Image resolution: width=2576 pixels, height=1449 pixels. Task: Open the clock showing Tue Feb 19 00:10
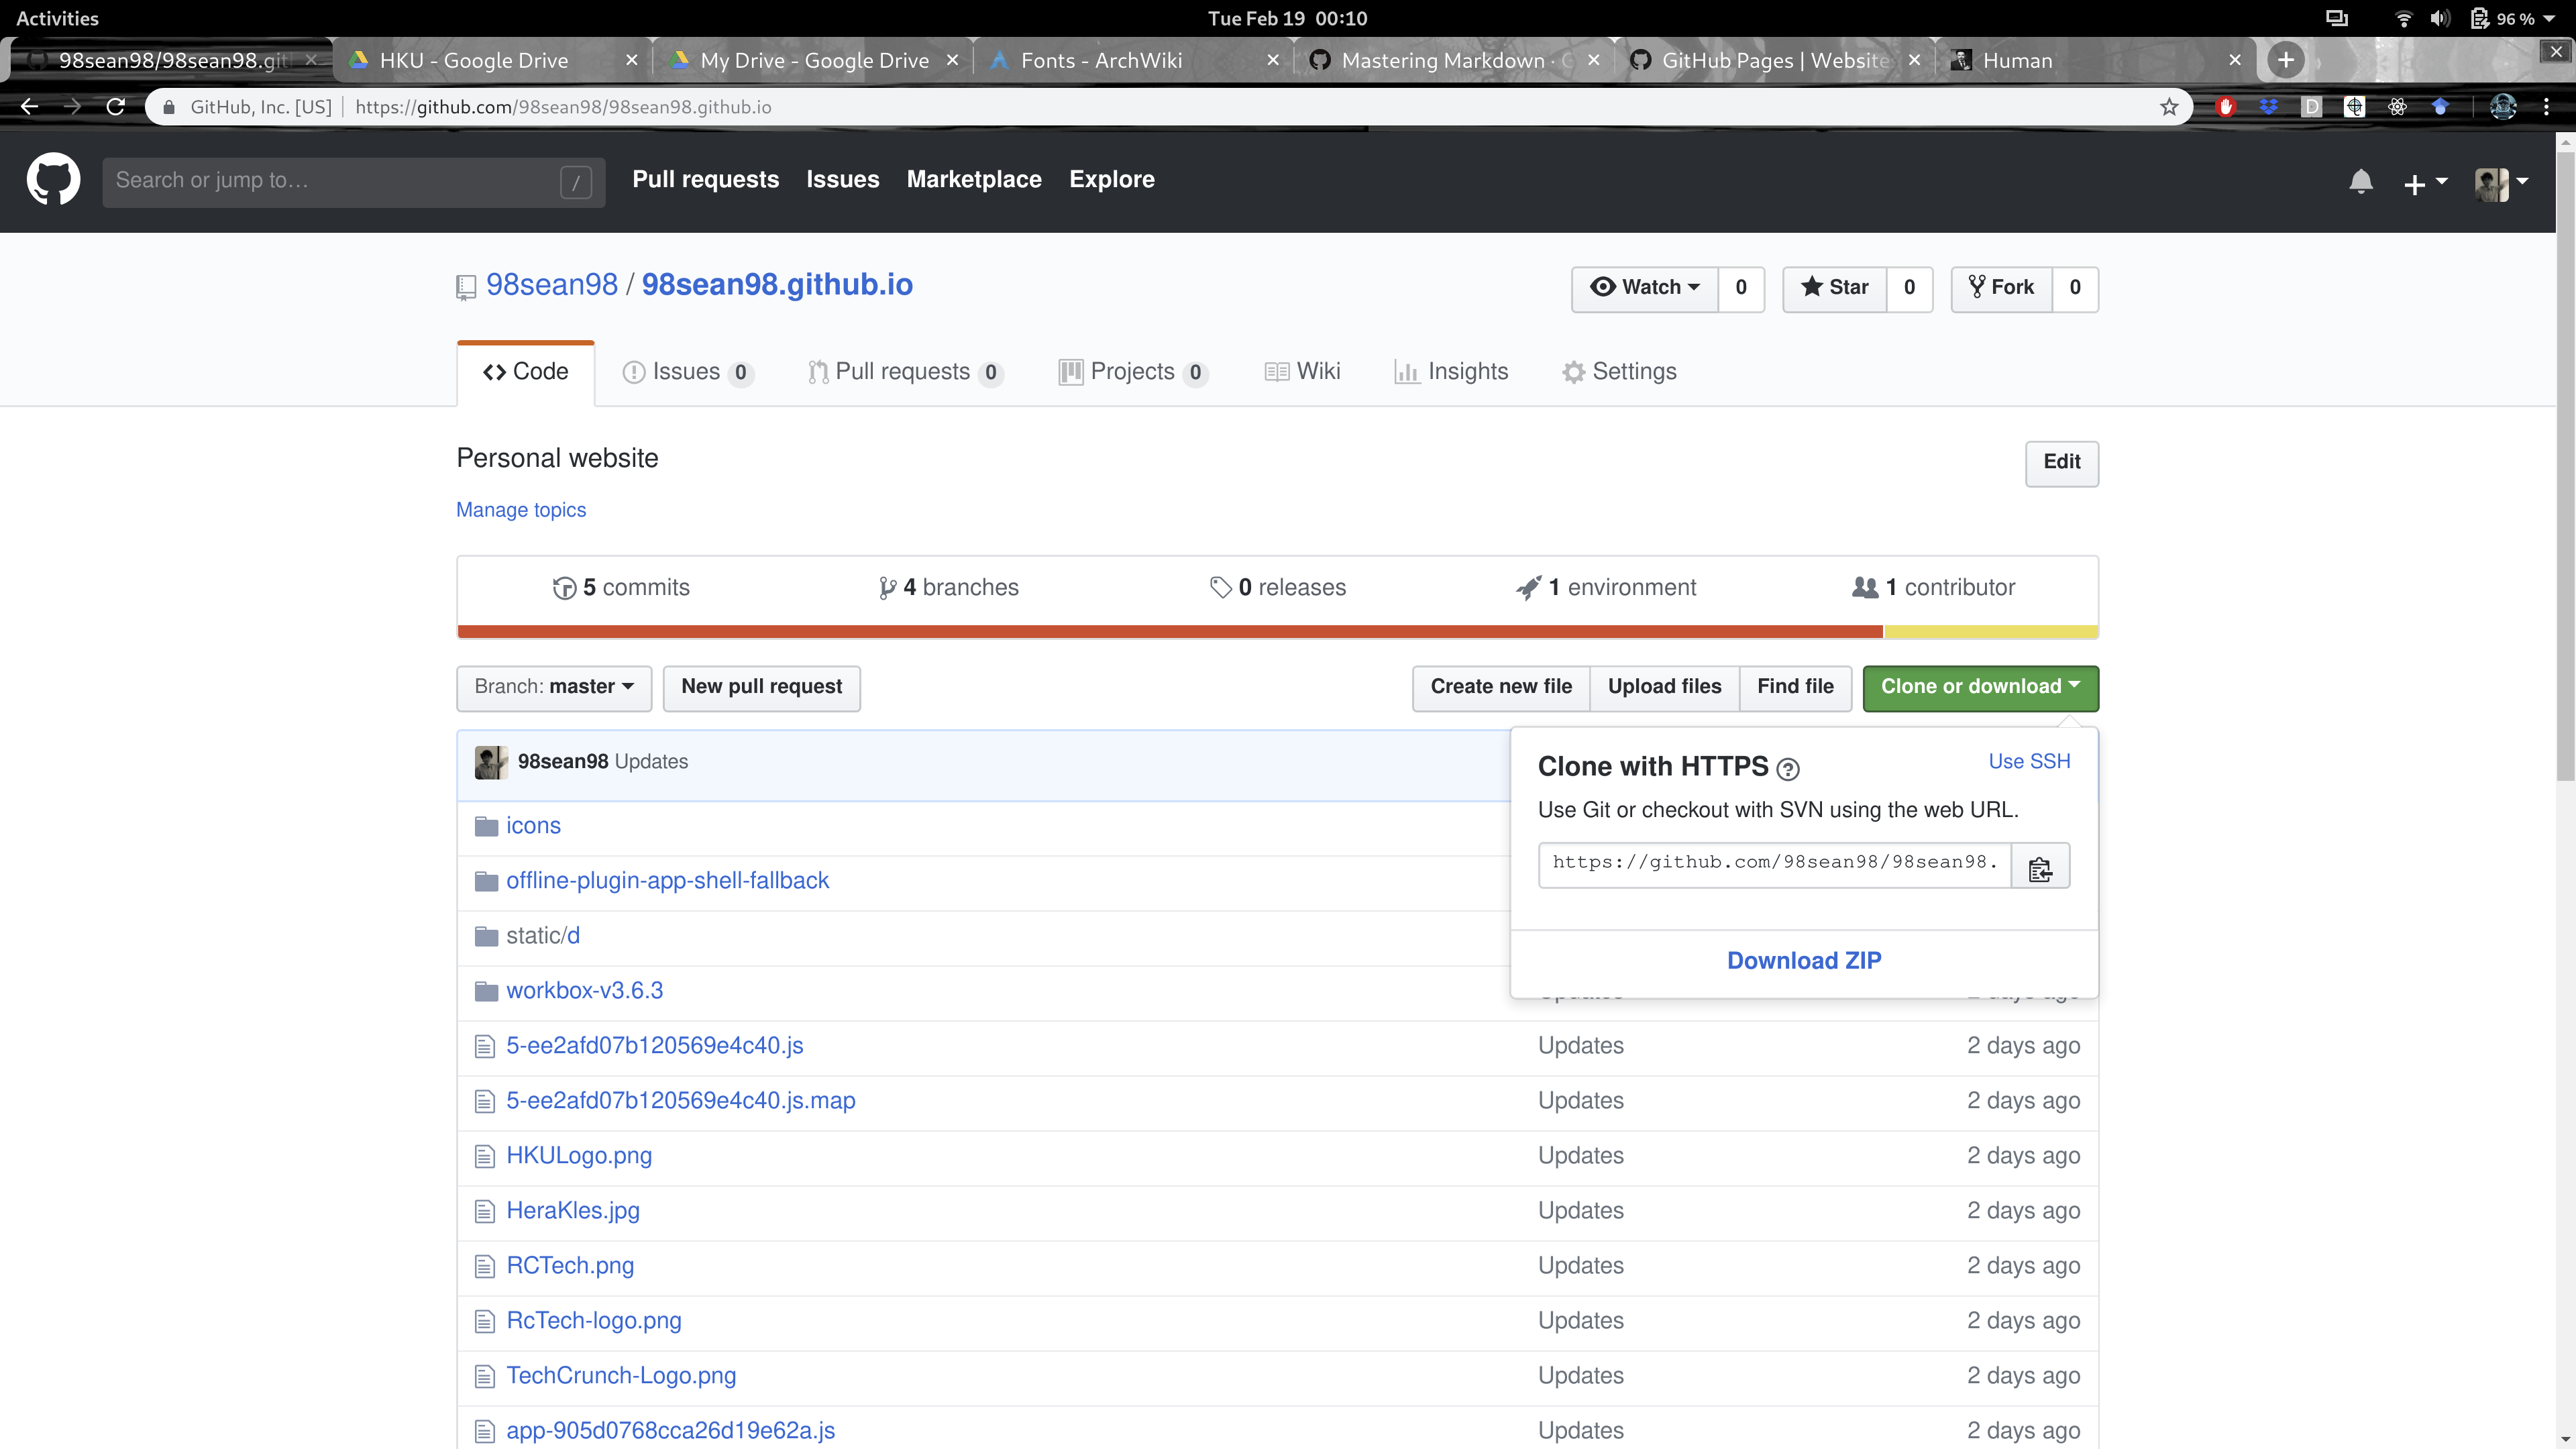[1287, 18]
